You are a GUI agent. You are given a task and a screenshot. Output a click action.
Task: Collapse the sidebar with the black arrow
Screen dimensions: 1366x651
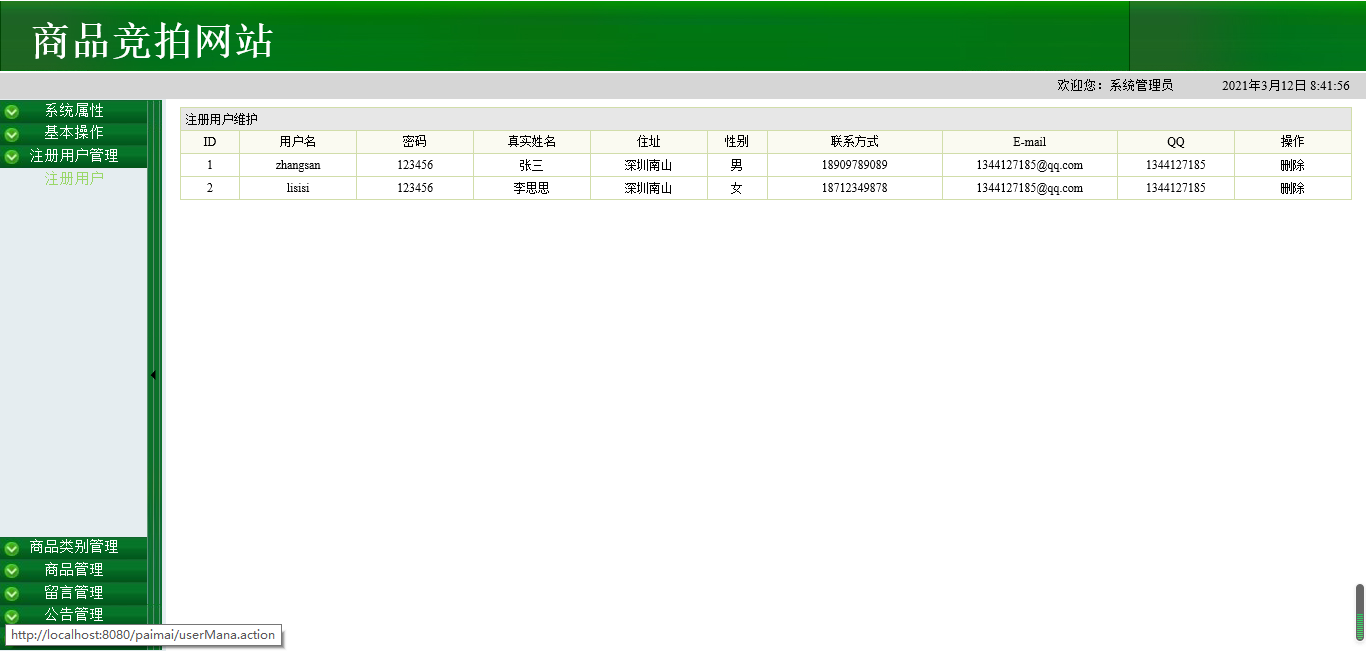(x=153, y=375)
